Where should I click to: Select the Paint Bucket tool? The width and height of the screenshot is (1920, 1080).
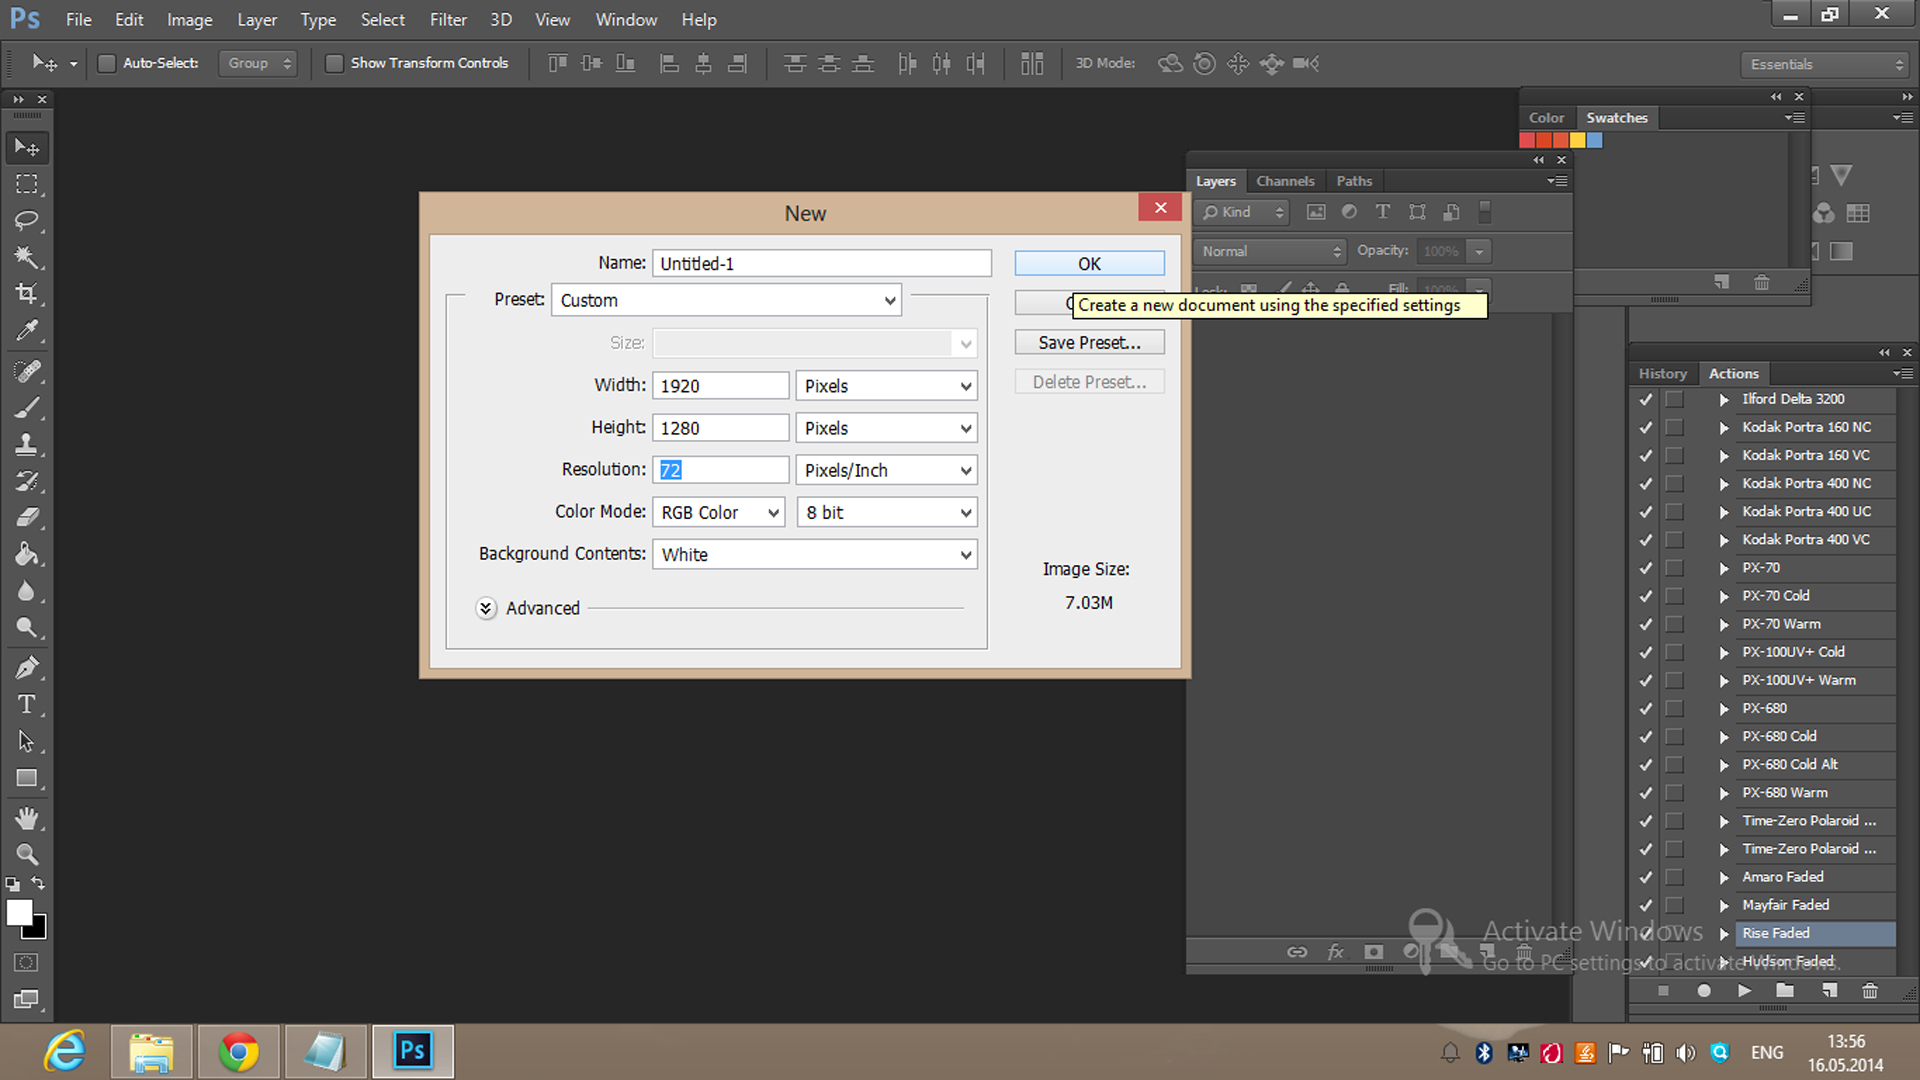click(x=27, y=554)
